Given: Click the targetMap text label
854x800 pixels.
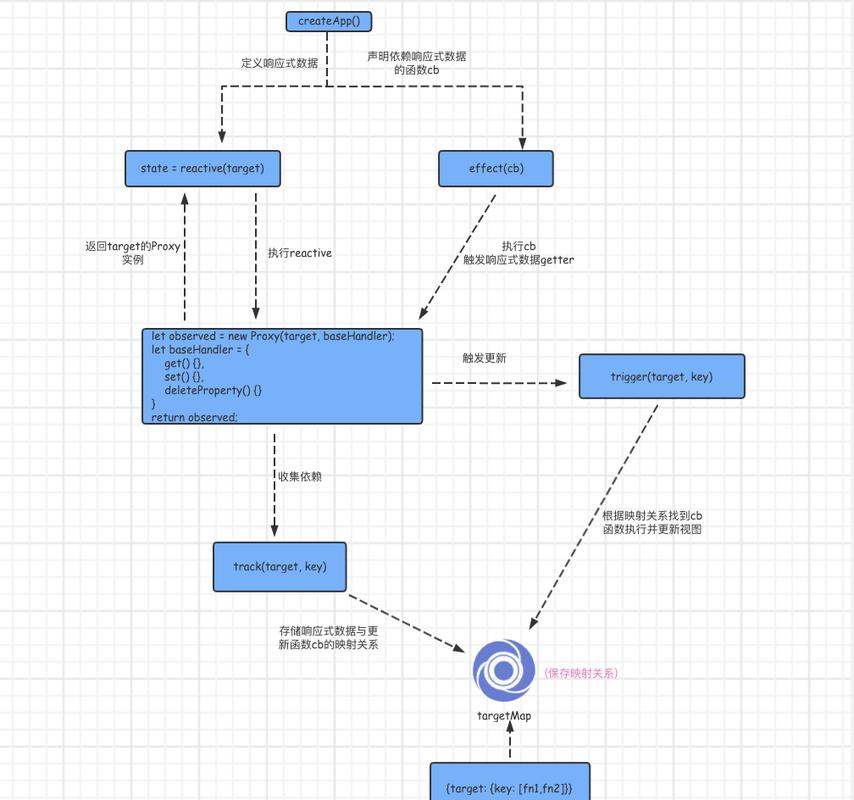Looking at the screenshot, I should [x=506, y=715].
